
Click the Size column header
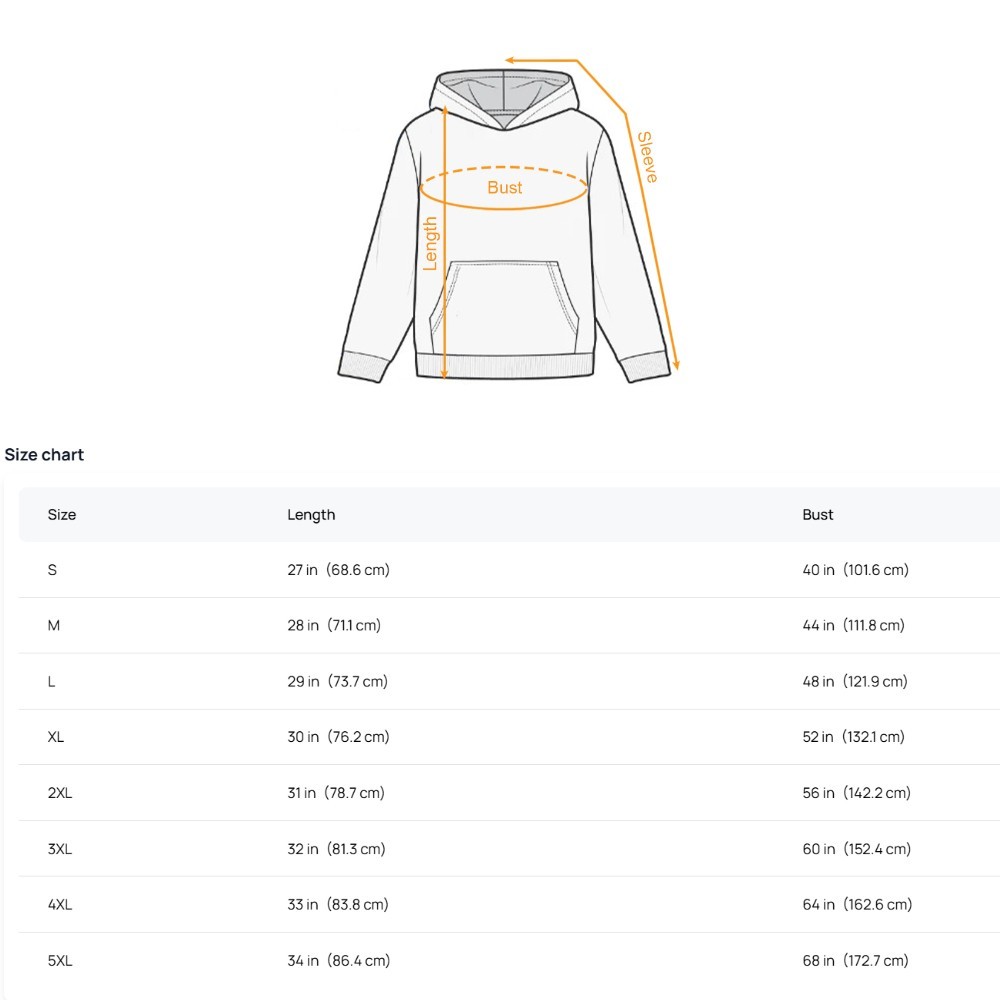pos(62,515)
